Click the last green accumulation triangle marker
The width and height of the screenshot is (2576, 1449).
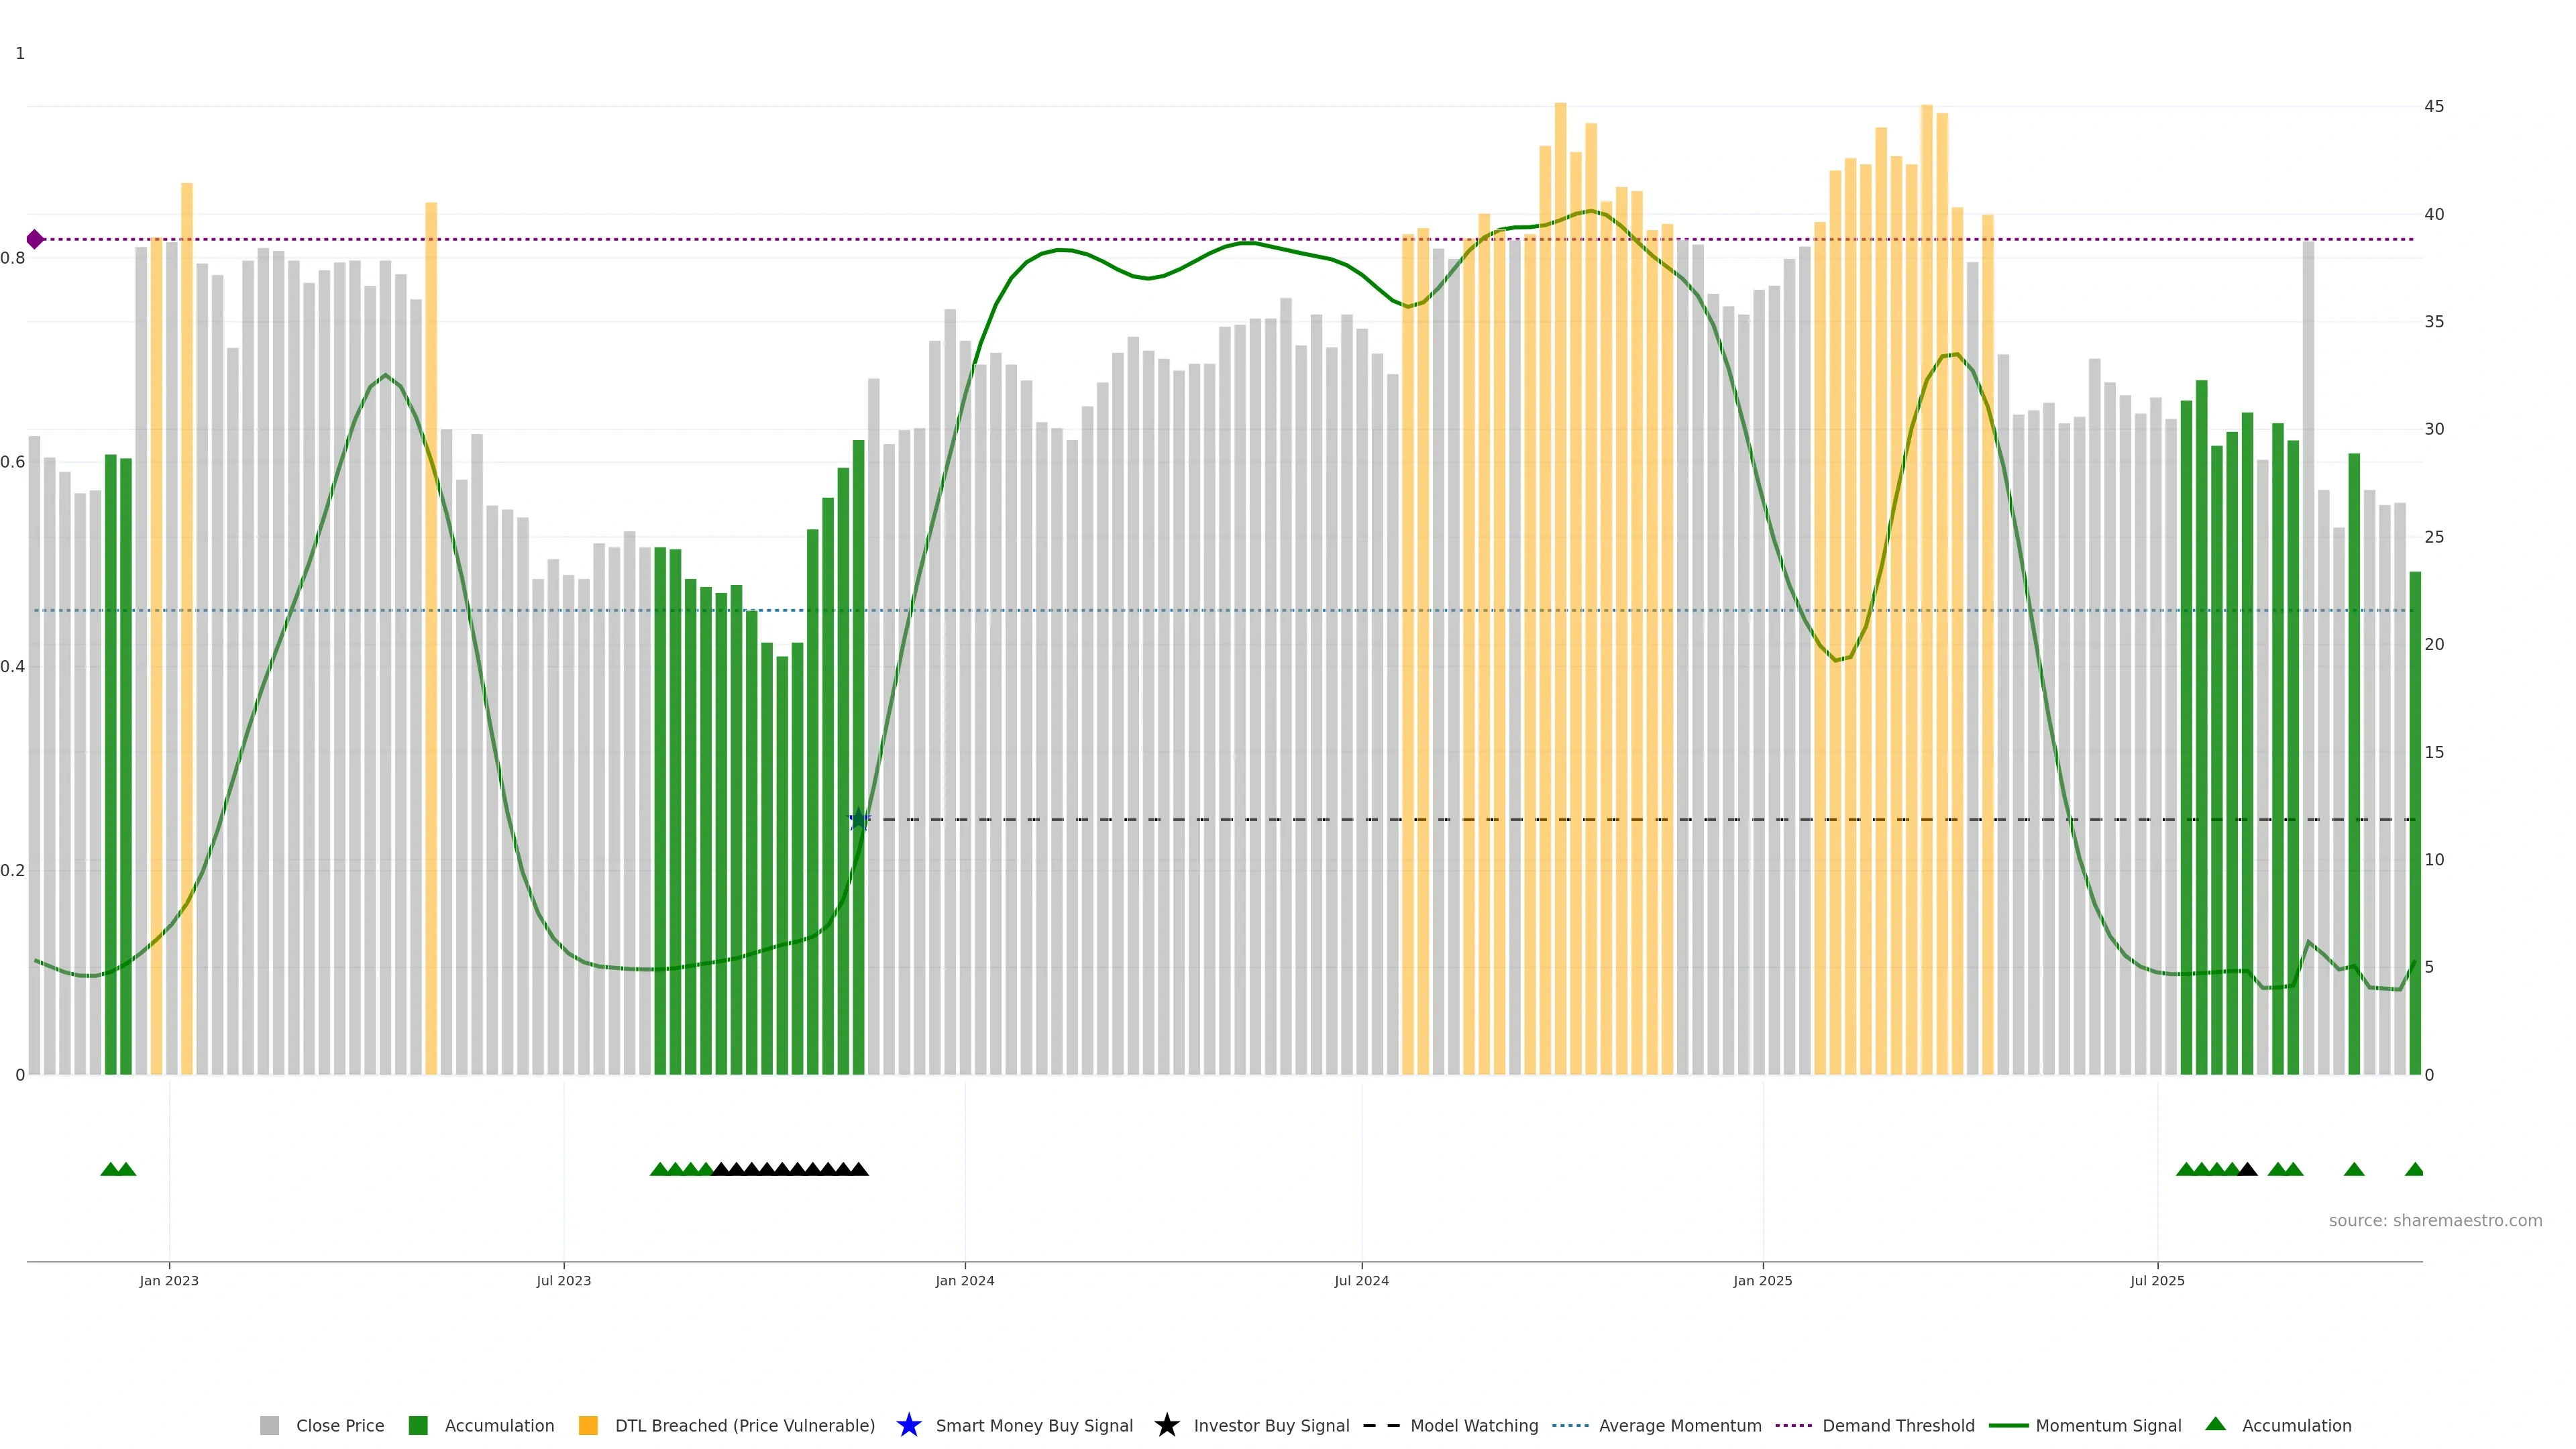tap(2414, 1169)
